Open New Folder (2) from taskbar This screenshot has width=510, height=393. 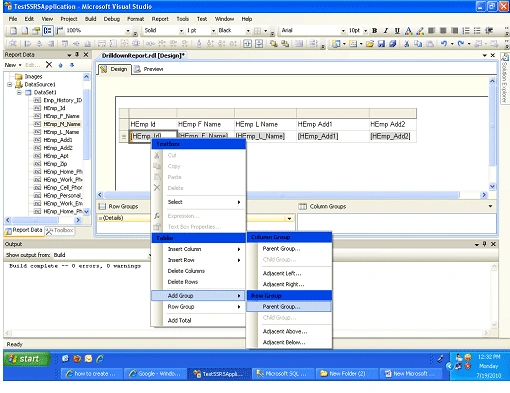347,374
